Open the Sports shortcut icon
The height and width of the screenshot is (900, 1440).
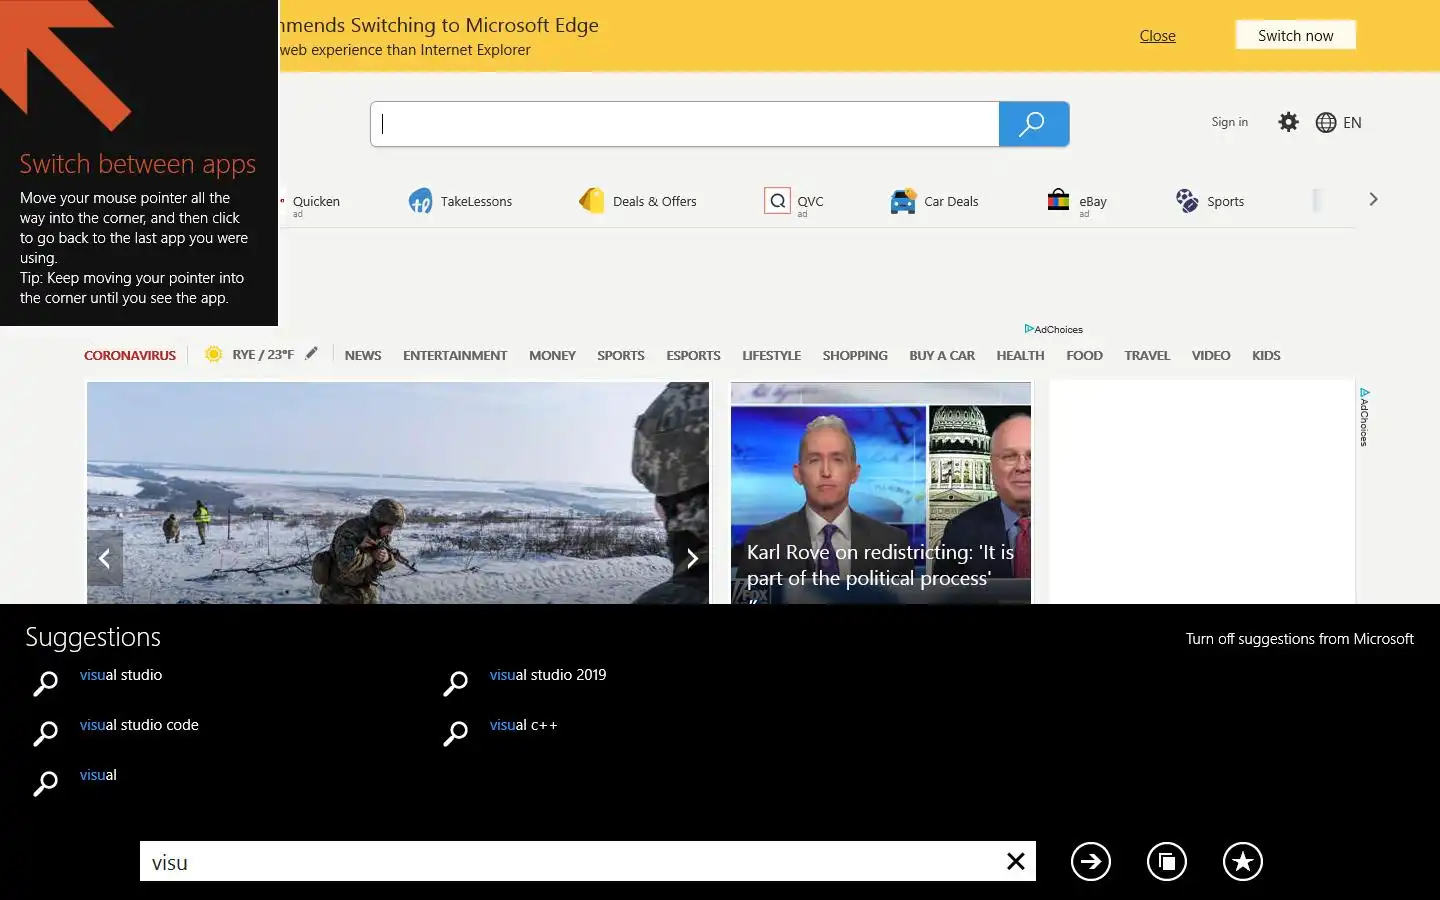(1187, 201)
